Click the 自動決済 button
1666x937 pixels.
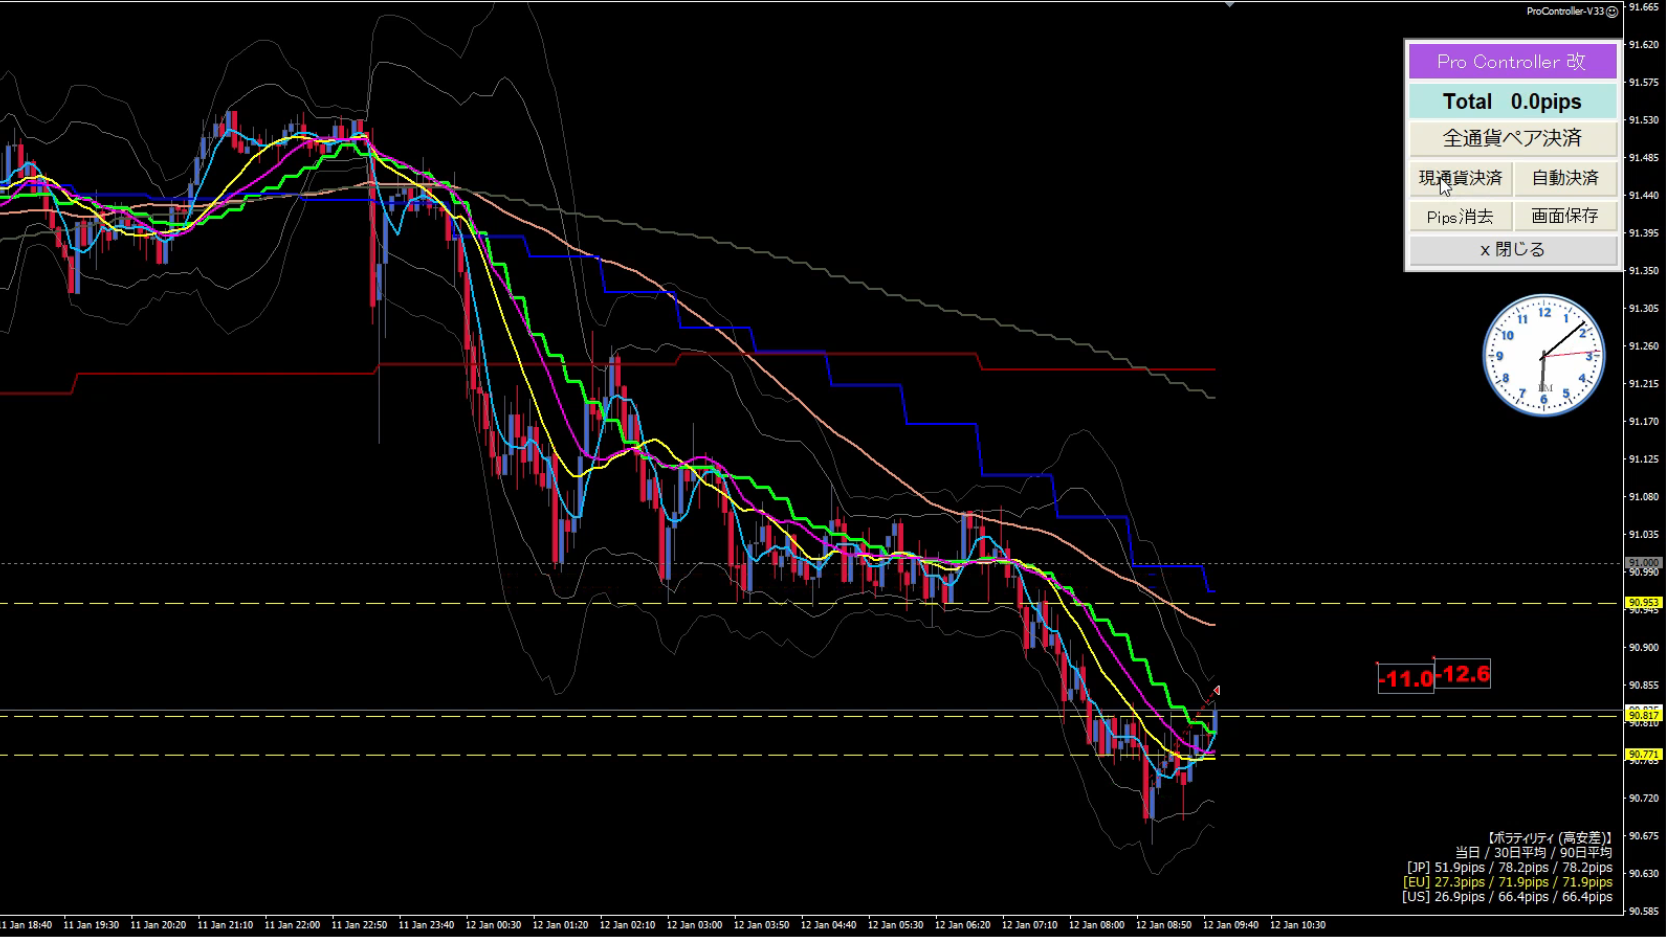(x=1565, y=178)
